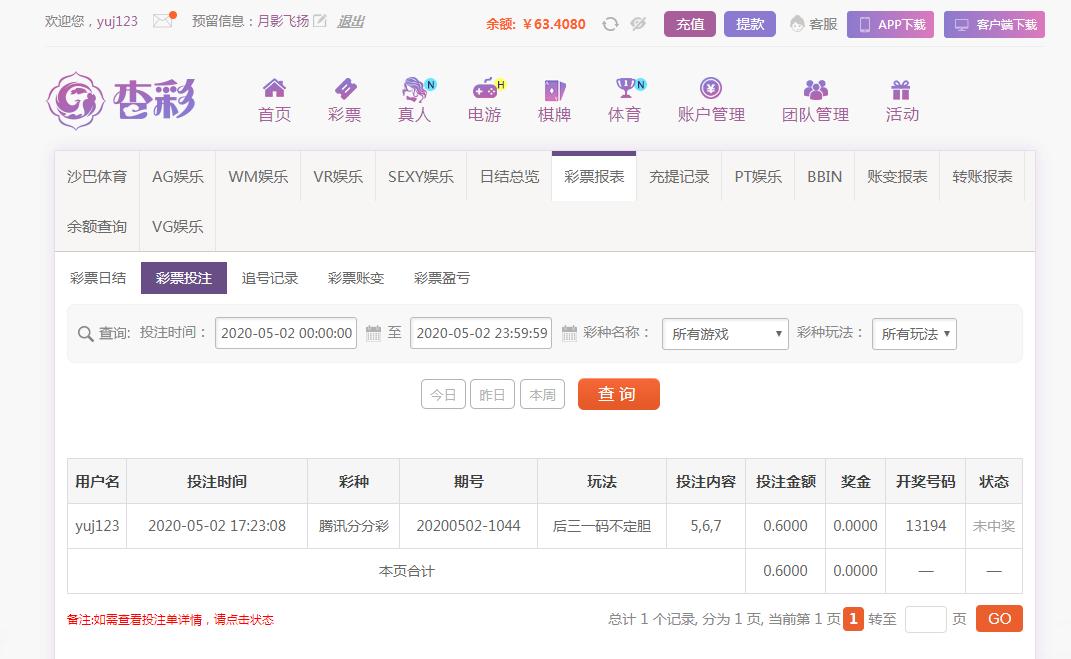
Task: Click the end time input field
Action: (482, 333)
